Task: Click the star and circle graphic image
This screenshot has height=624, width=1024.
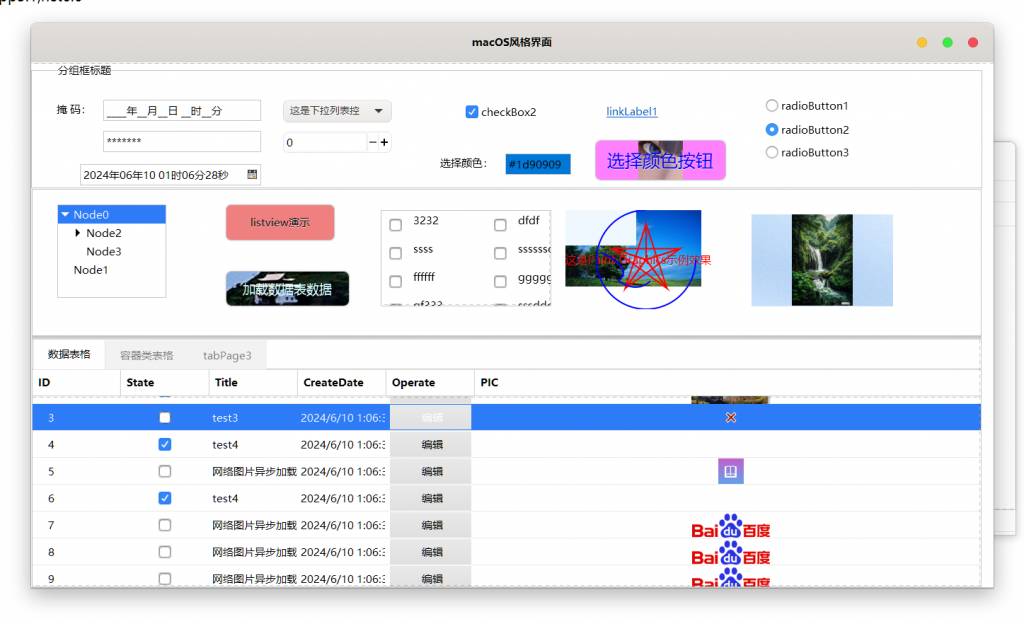Action: pyautogui.click(x=638, y=259)
